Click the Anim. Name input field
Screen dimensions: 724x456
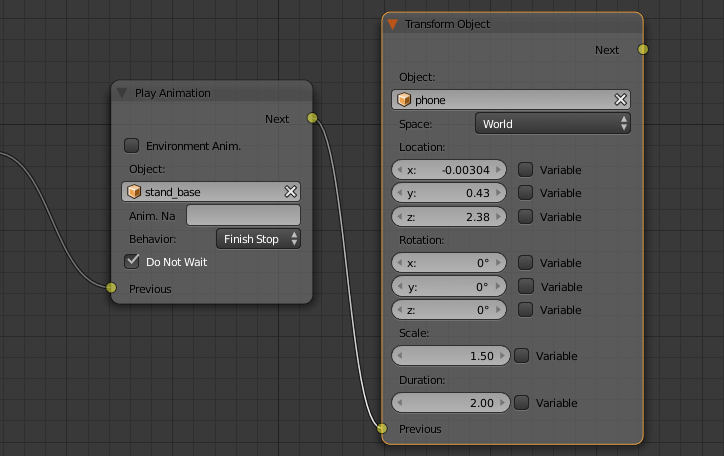pyautogui.click(x=243, y=215)
